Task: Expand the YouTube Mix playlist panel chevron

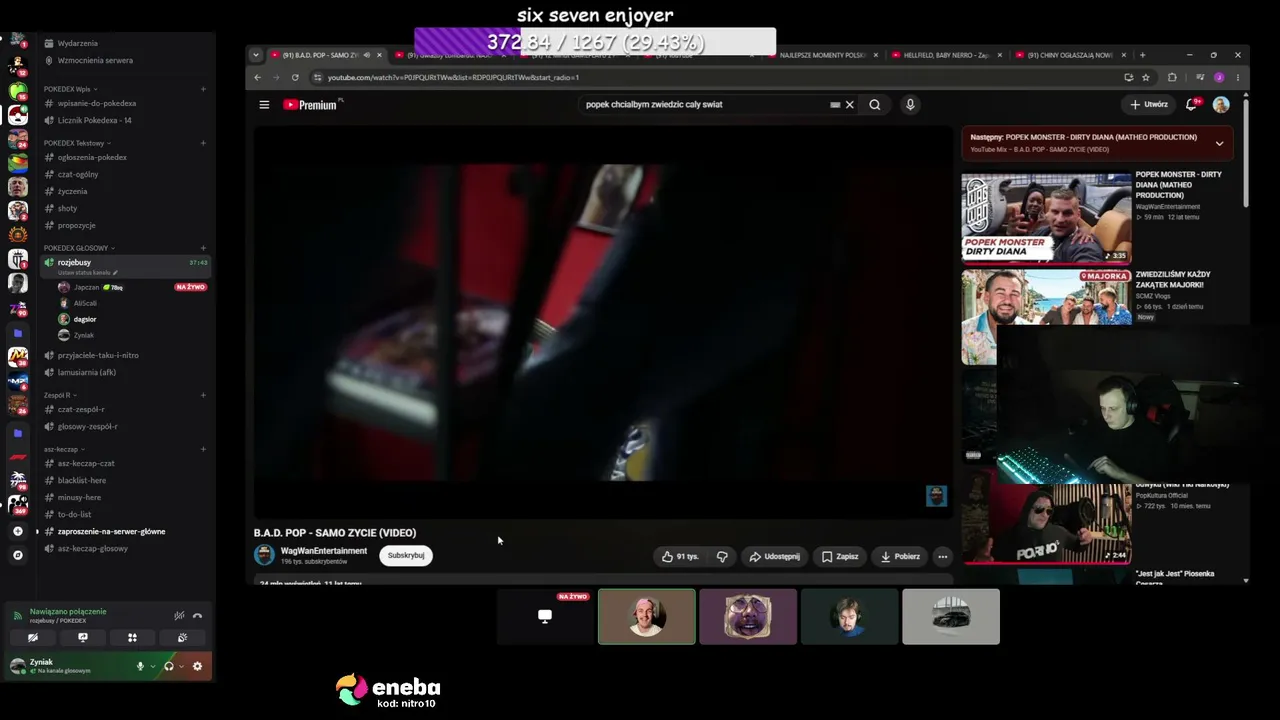Action: 1219,143
